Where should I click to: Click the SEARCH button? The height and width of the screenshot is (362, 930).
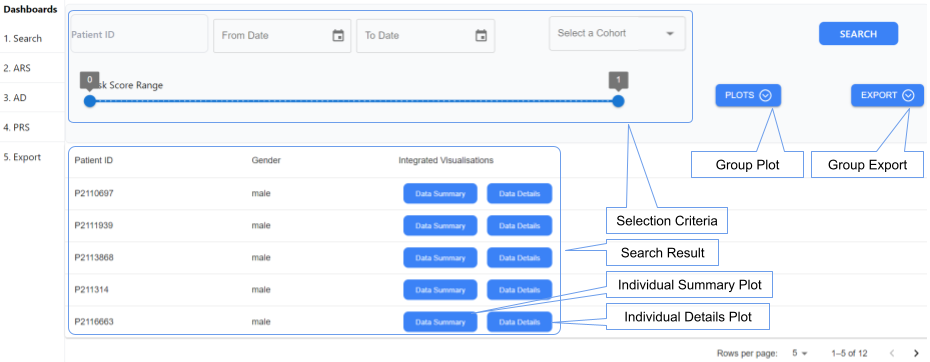pos(858,34)
